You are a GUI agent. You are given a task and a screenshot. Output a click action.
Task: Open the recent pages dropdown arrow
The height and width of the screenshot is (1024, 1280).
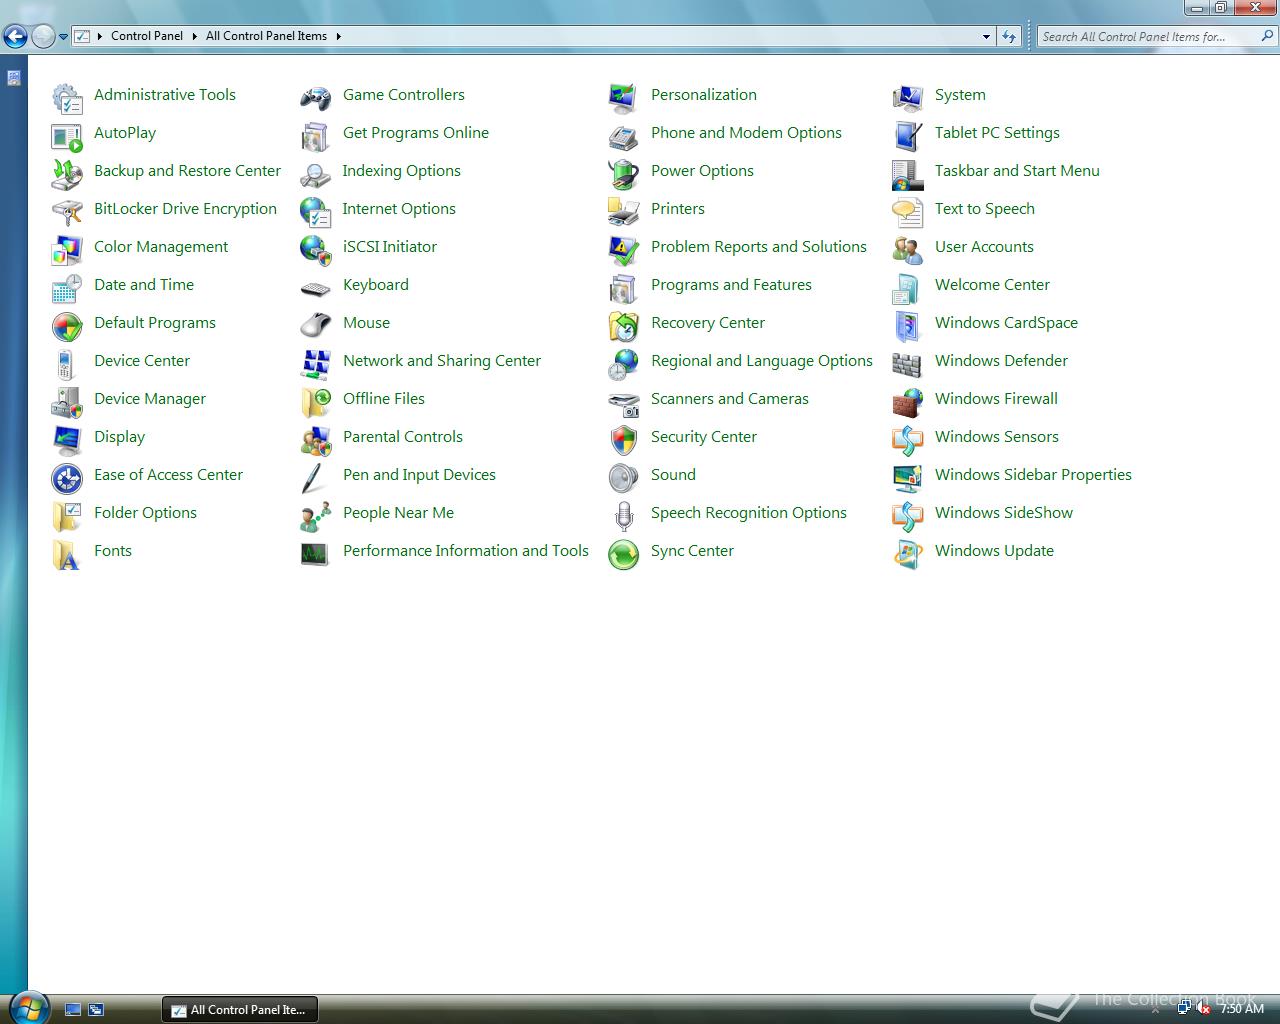click(x=63, y=37)
